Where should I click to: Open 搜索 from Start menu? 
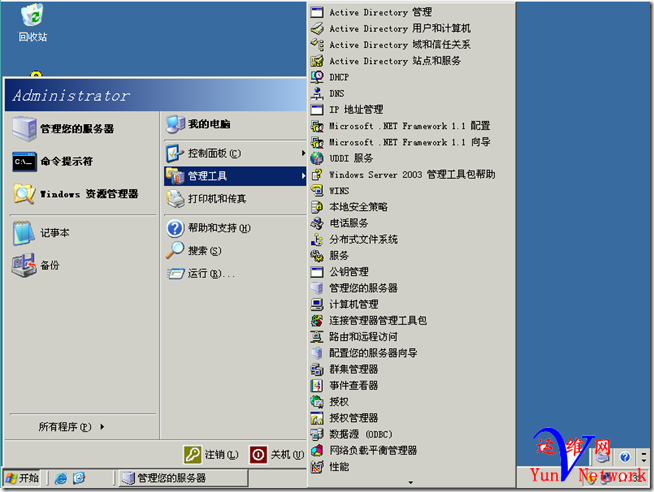pos(235,251)
